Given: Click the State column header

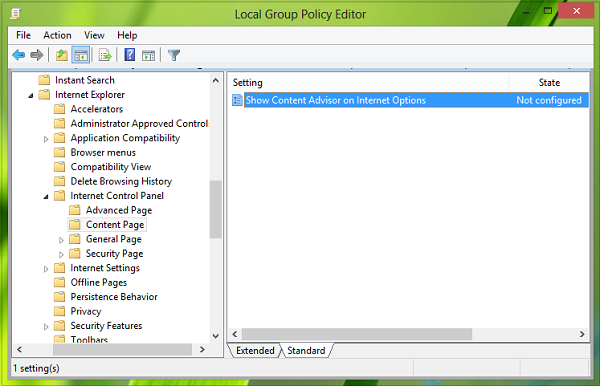Looking at the screenshot, I should coord(549,83).
